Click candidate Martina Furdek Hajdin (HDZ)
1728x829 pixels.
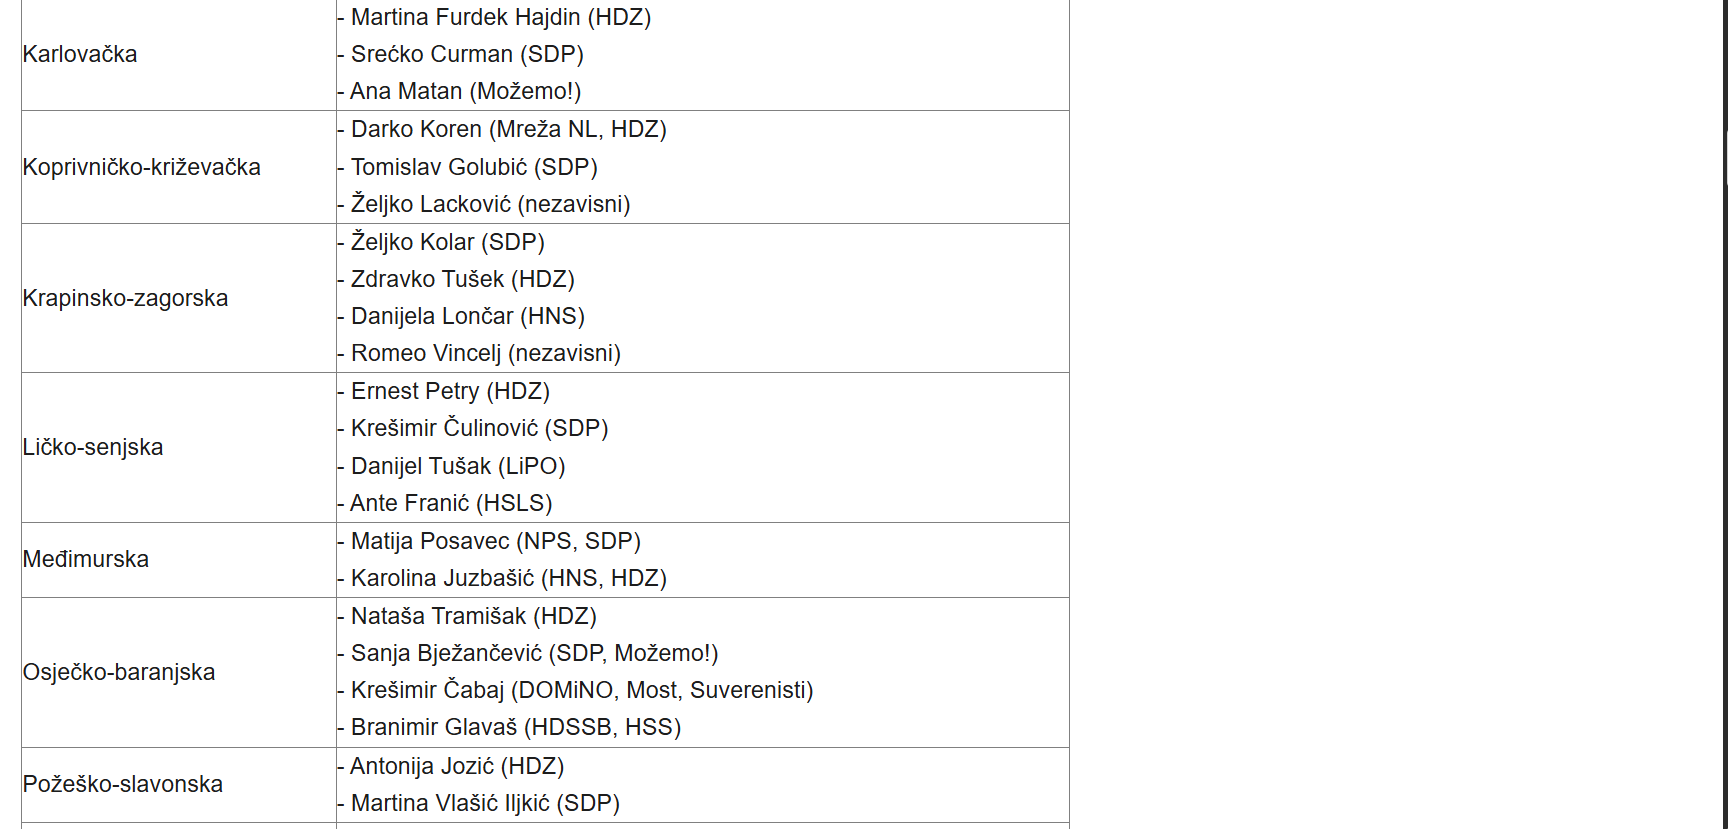point(500,18)
